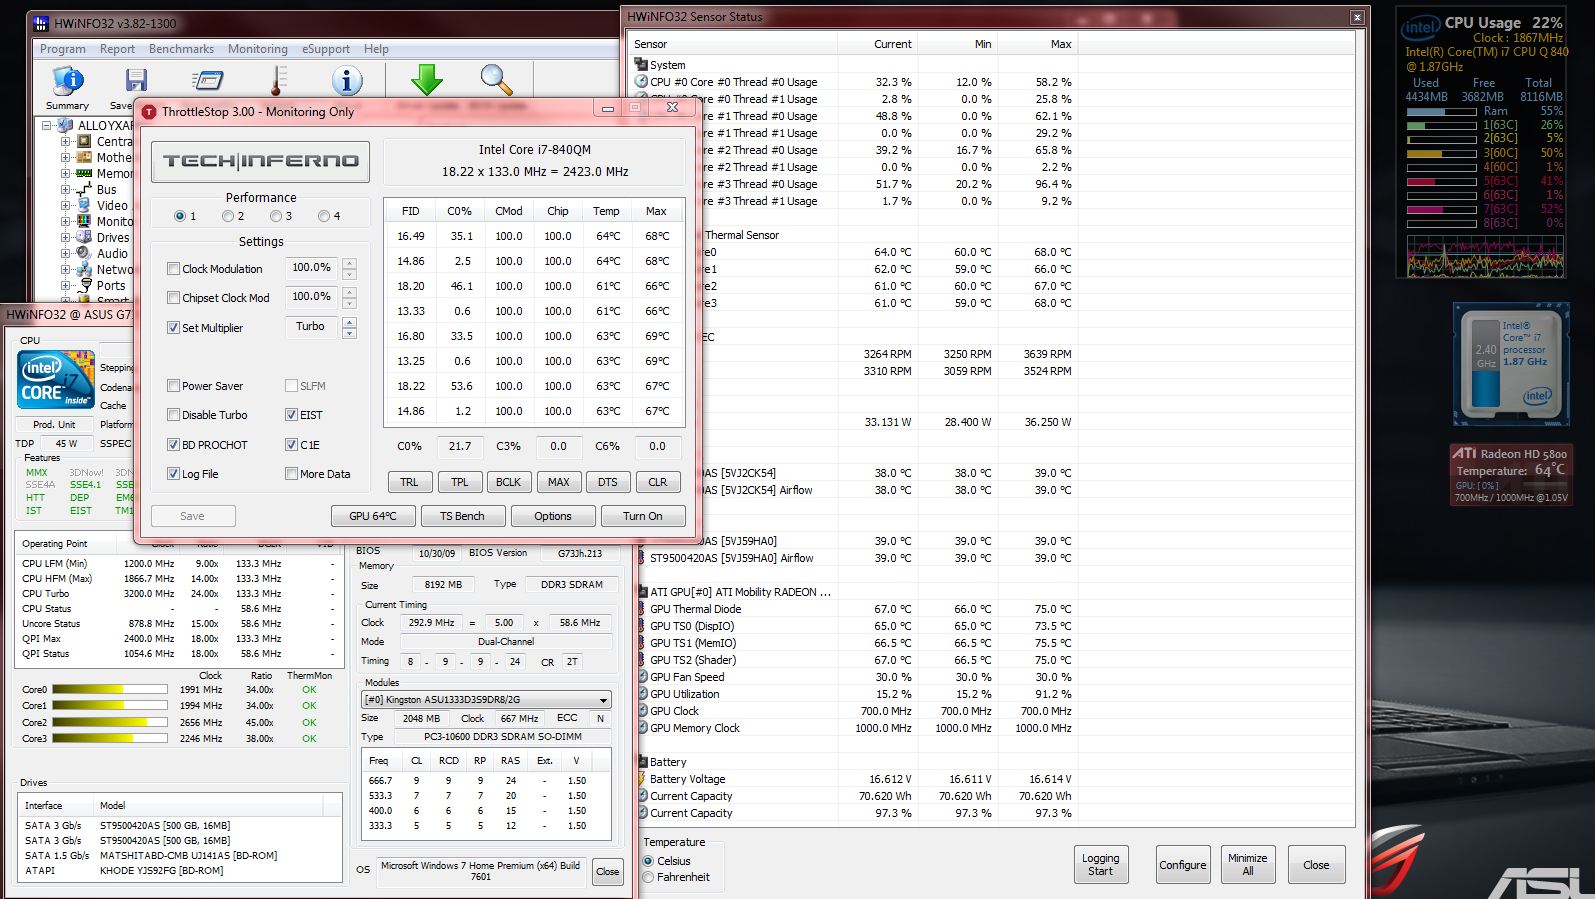Enable the More Data checkbox

(291, 474)
